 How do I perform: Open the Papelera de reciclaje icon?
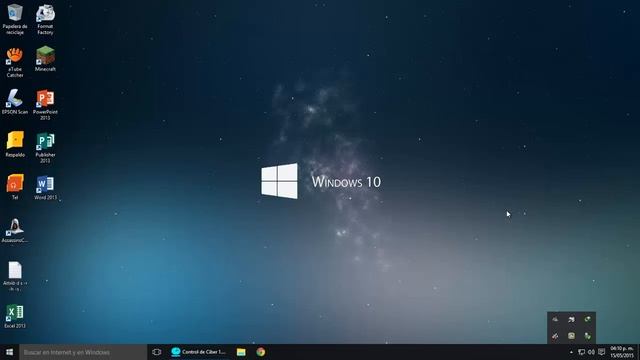pos(15,19)
